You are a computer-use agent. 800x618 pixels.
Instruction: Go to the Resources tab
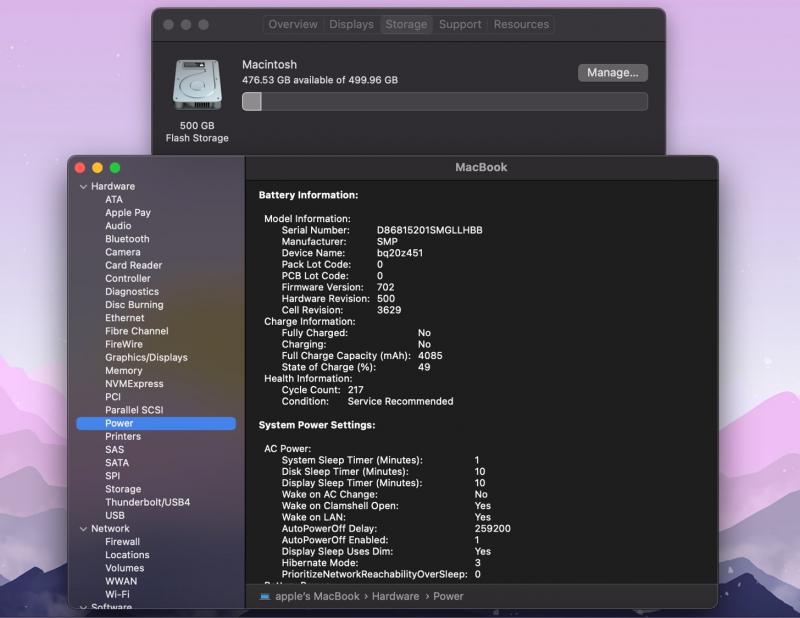pyautogui.click(x=521, y=24)
